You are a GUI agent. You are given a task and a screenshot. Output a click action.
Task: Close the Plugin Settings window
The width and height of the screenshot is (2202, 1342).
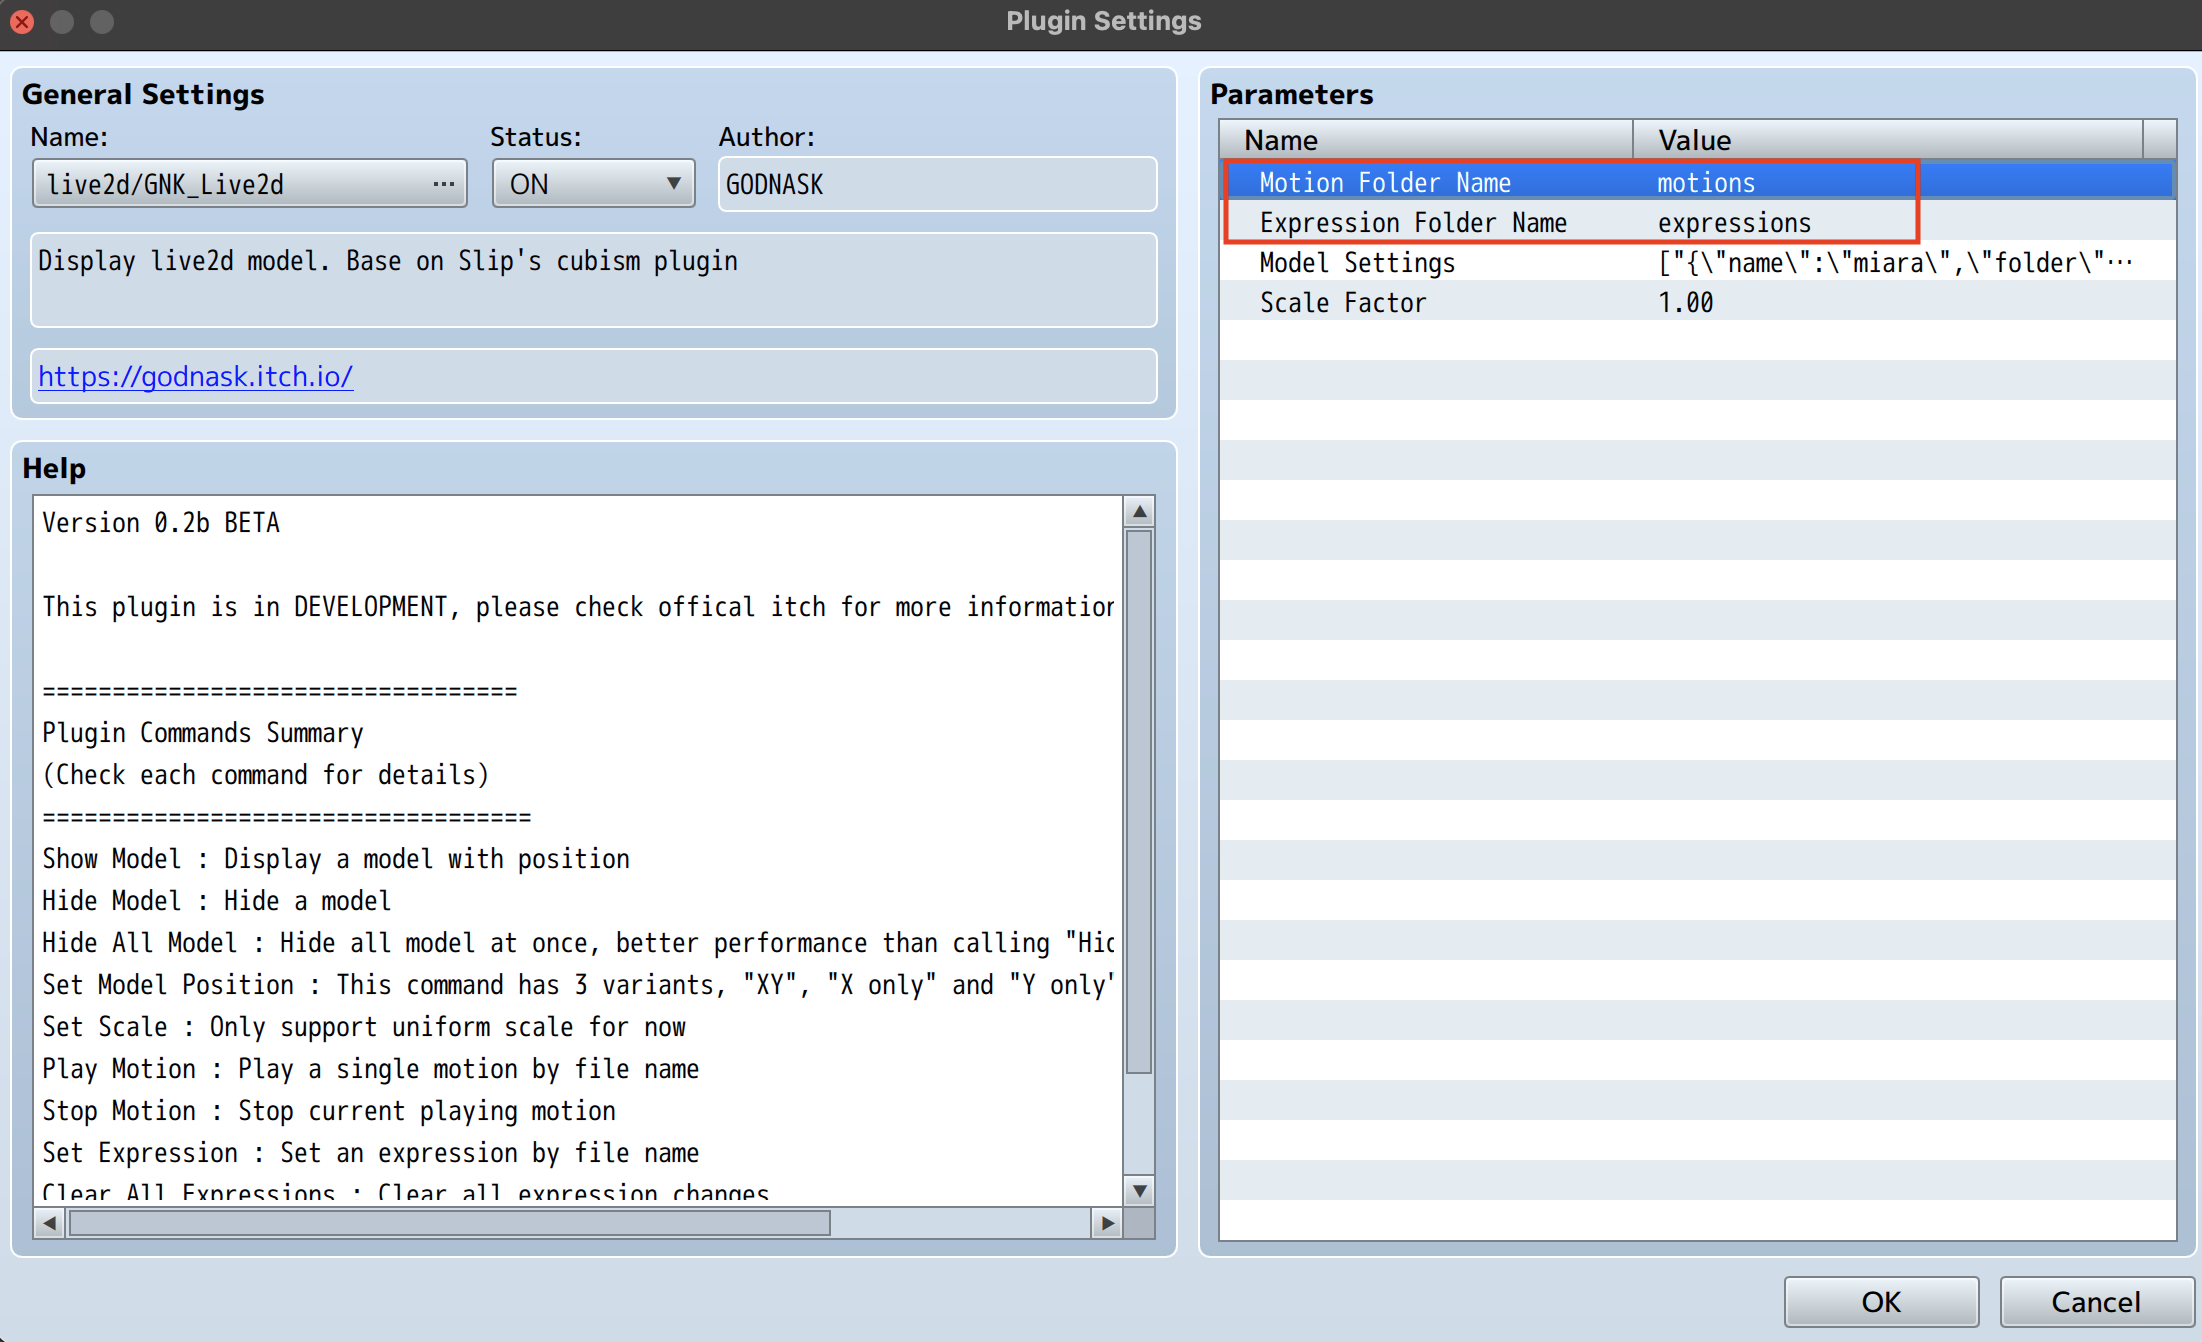click(x=22, y=21)
